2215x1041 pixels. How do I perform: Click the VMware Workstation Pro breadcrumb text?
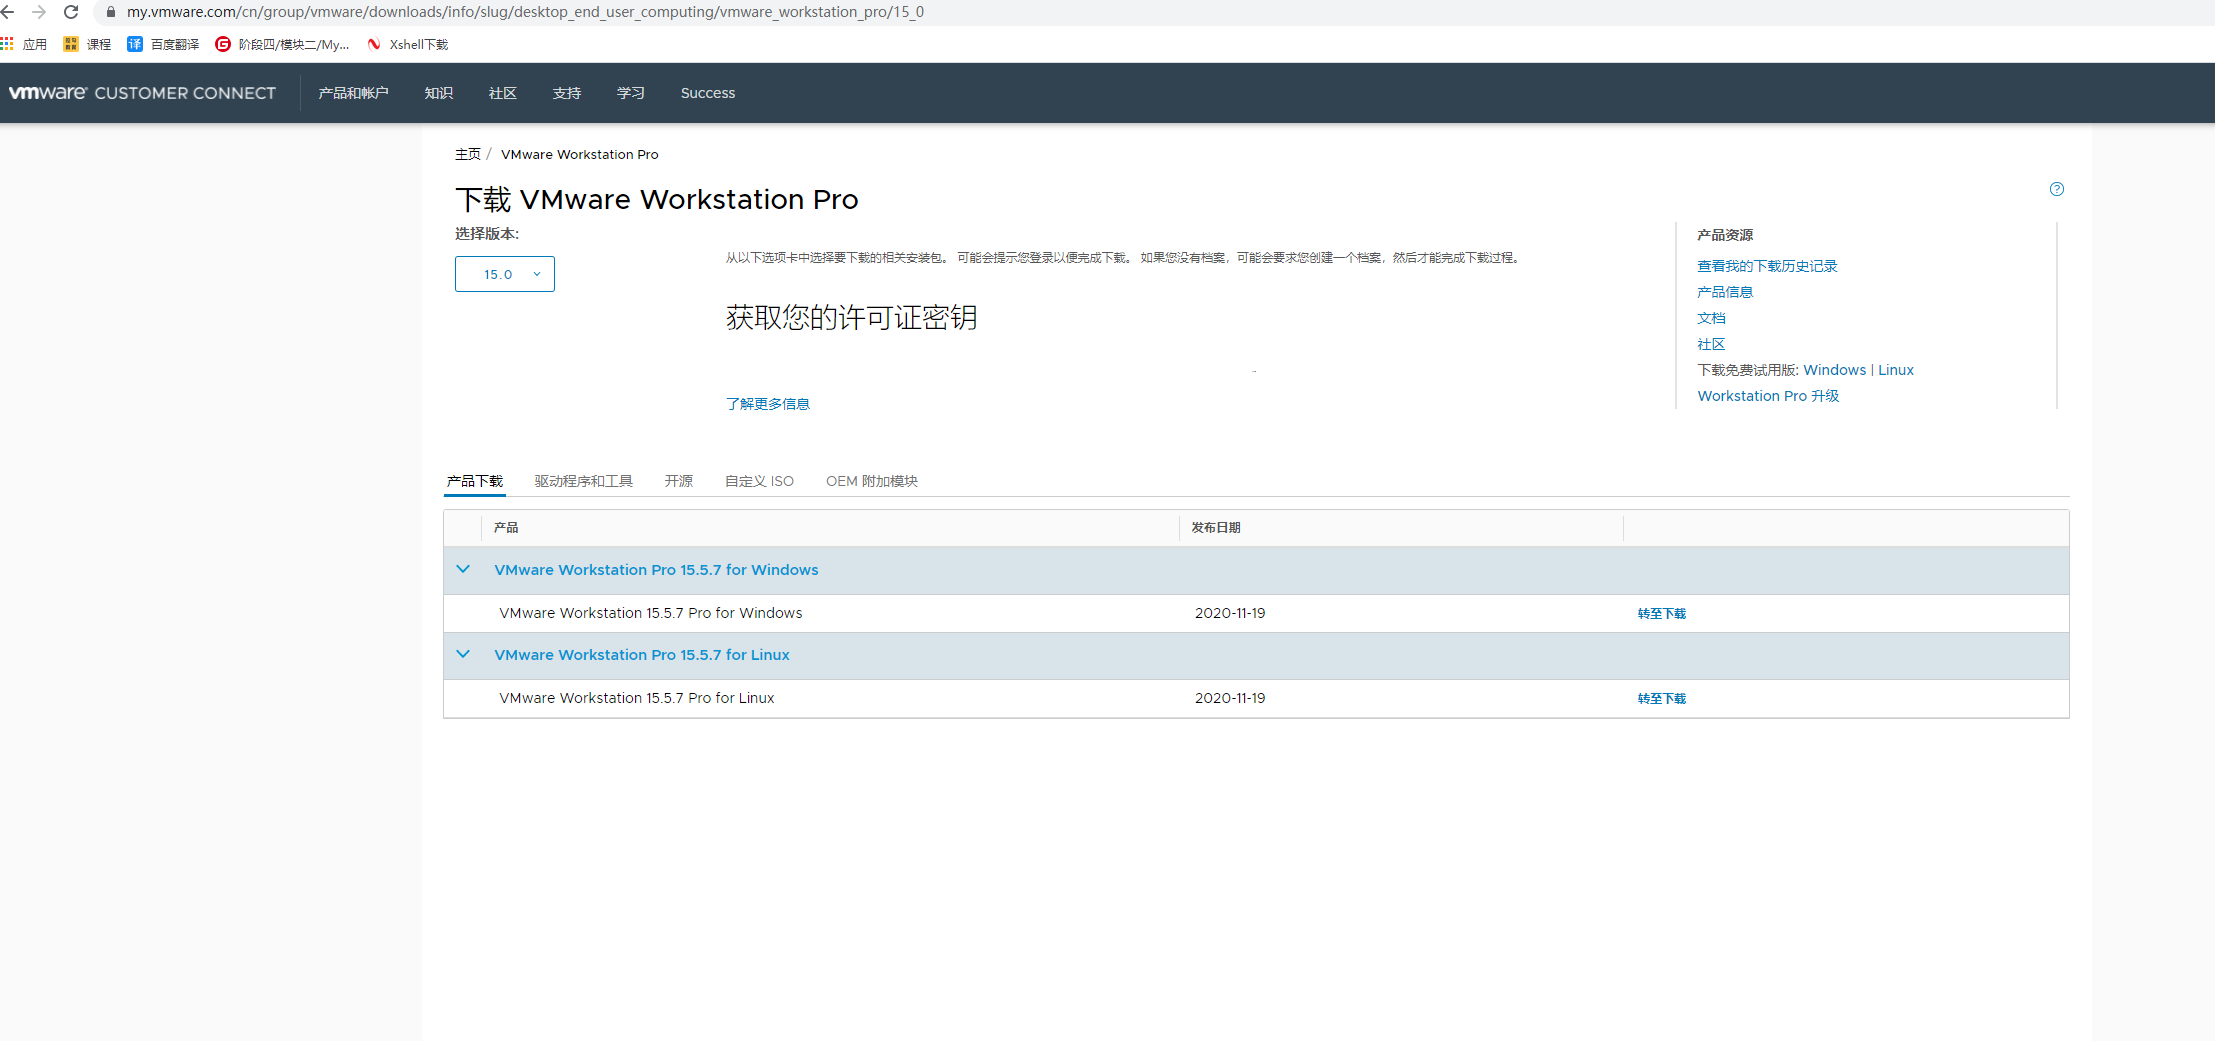coord(580,154)
